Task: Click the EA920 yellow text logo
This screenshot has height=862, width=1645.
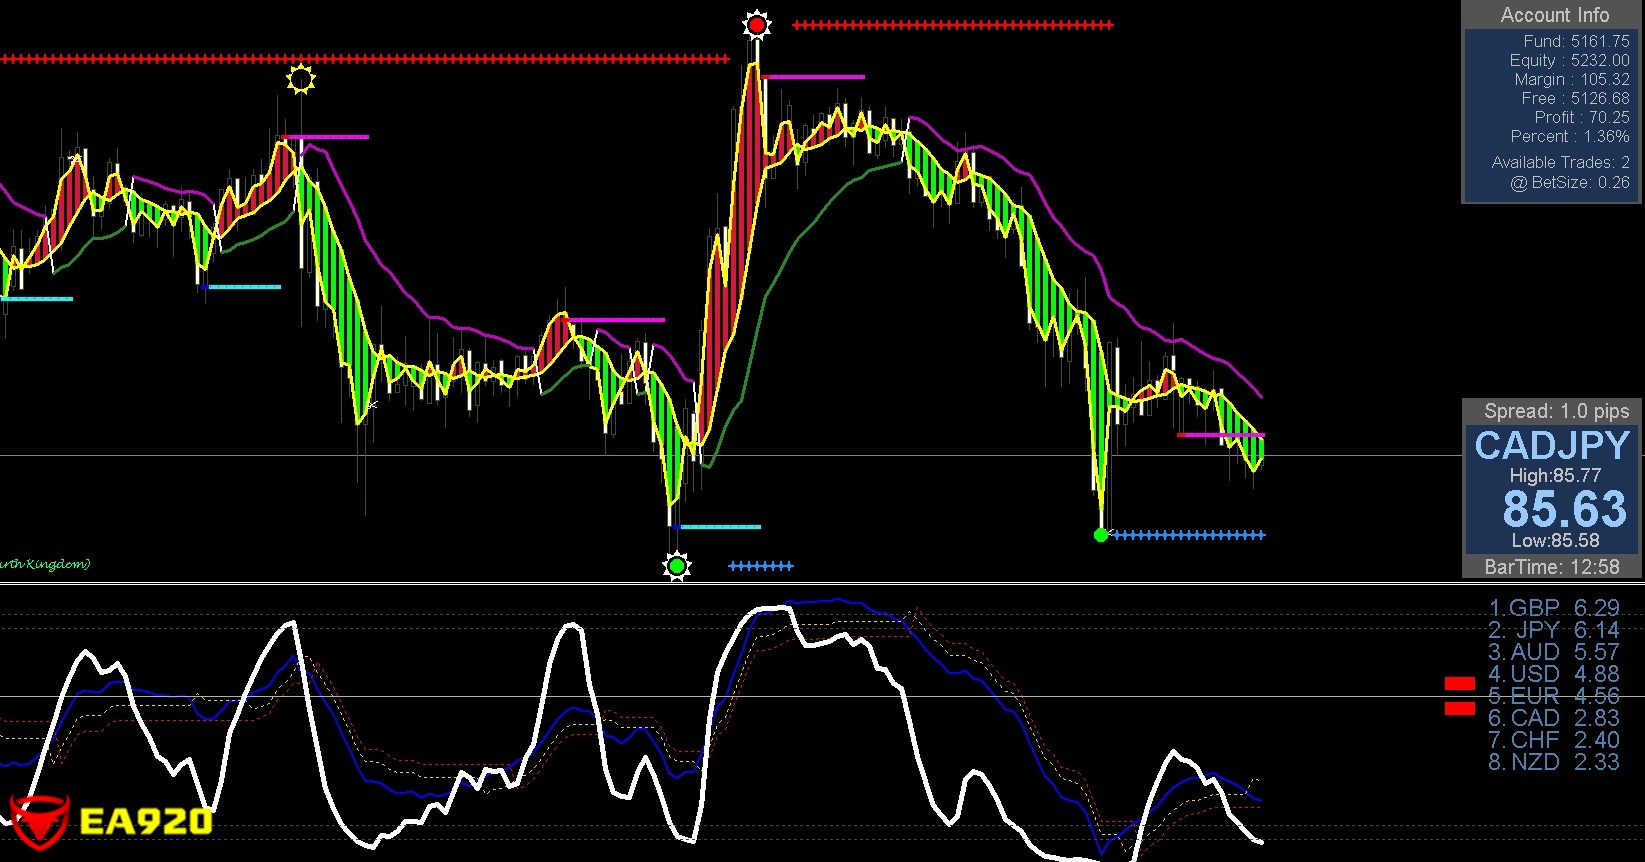Action: point(146,822)
